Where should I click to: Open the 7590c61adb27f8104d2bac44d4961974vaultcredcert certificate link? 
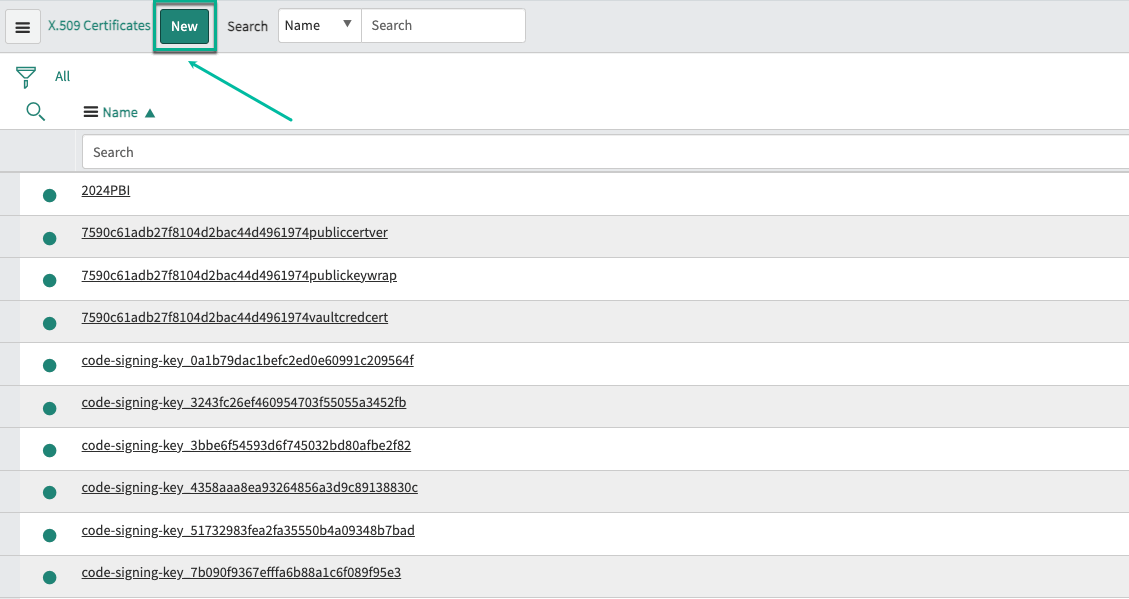click(x=234, y=318)
